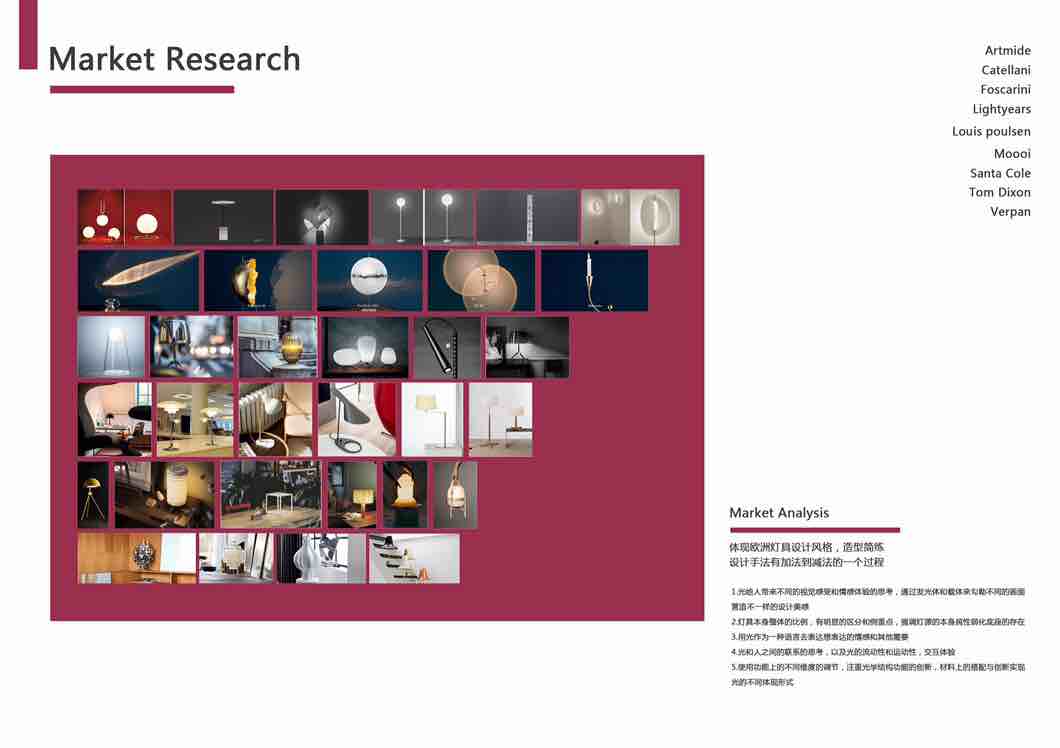Select the amber glass lamp by window thumbnail

(278, 346)
